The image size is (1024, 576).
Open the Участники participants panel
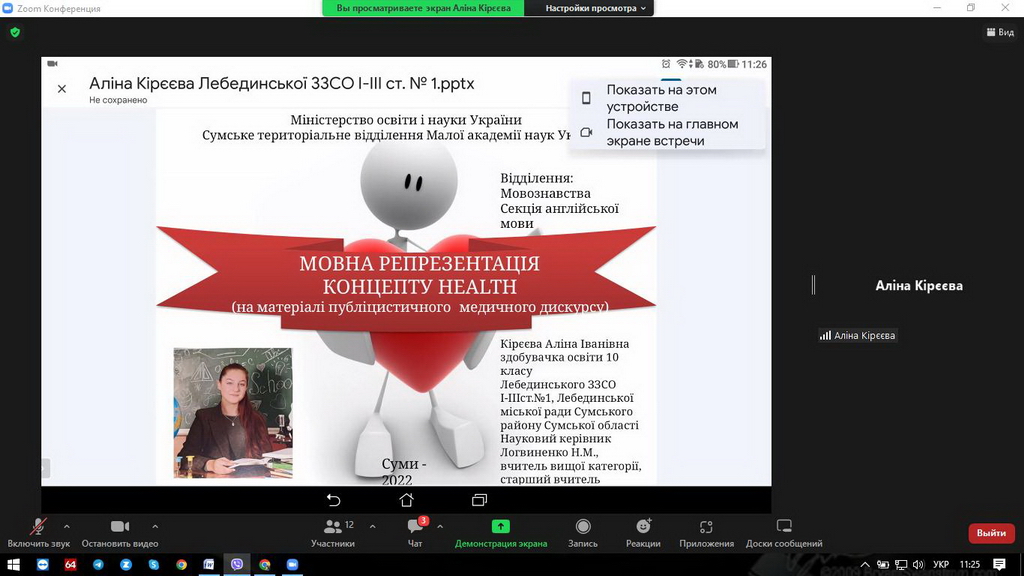332,532
